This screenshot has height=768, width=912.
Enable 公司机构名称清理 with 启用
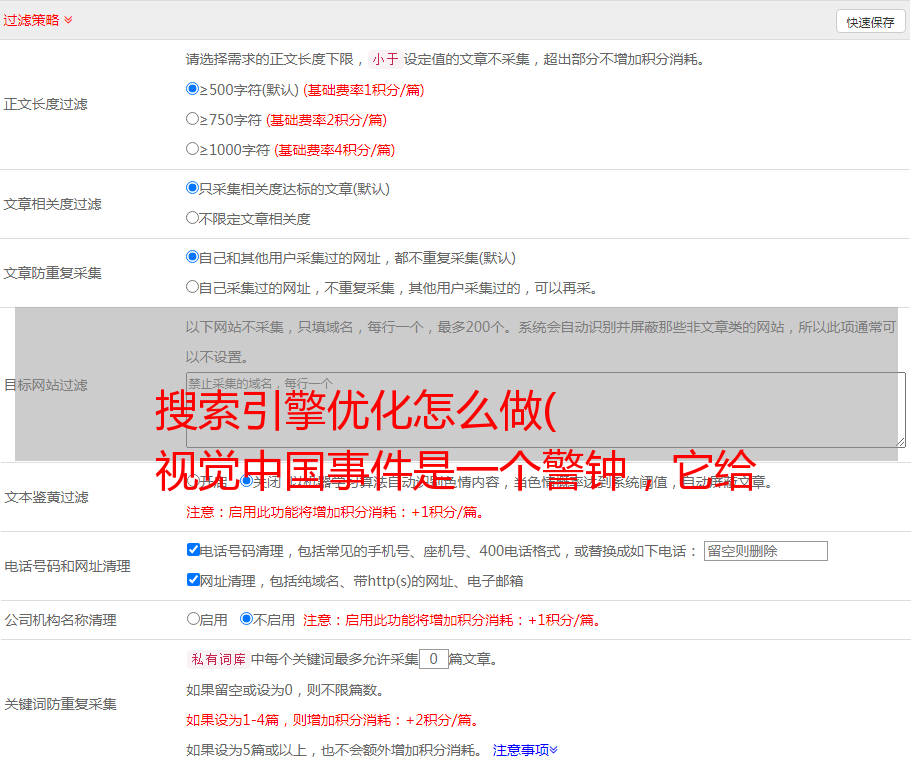pyautogui.click(x=193, y=619)
